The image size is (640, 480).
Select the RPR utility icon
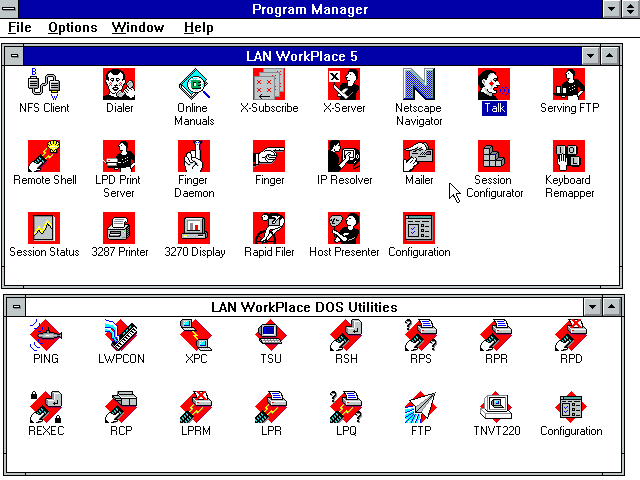pyautogui.click(x=496, y=335)
